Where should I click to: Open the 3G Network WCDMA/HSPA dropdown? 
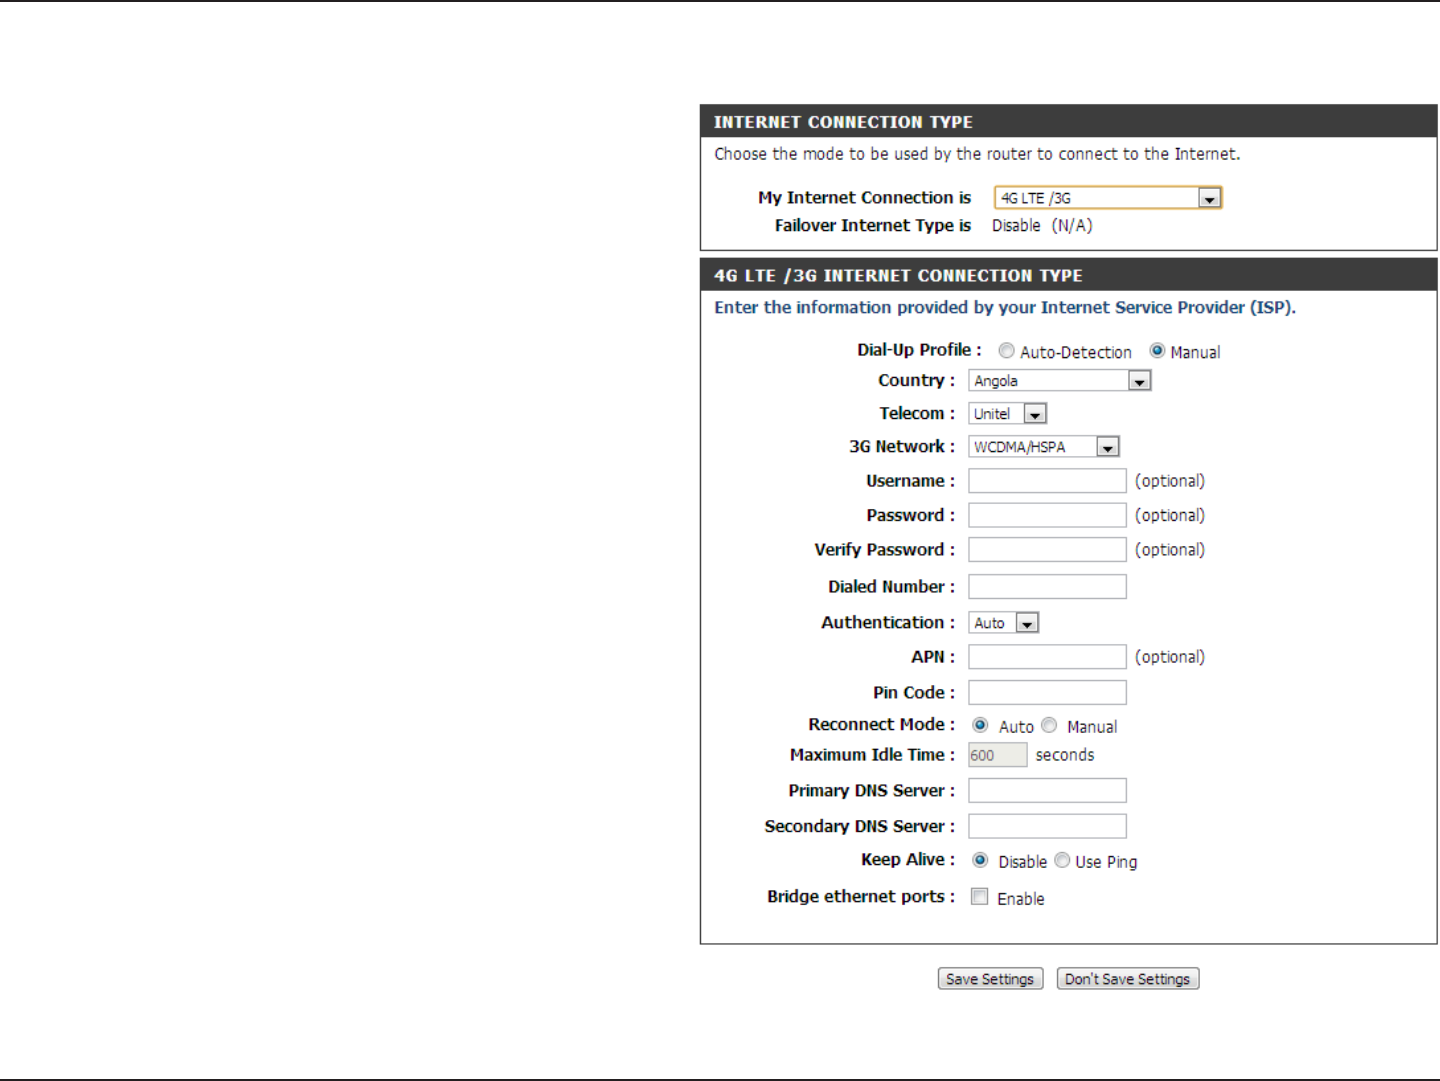pyautogui.click(x=1044, y=447)
